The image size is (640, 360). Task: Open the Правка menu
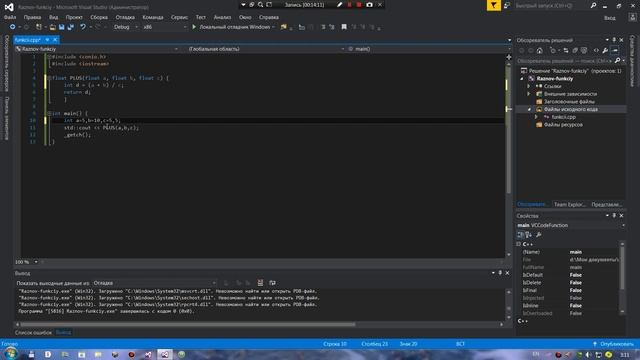click(x=32, y=17)
